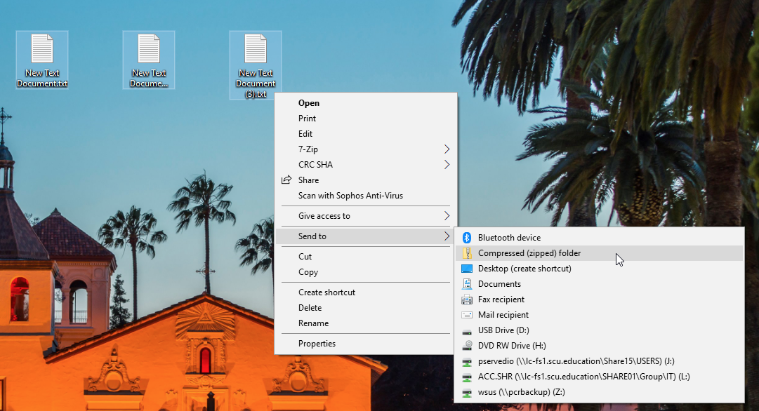This screenshot has height=411, width=759.
Task: Click the Desktop shortcut monitor icon
Action: pyautogui.click(x=467, y=269)
